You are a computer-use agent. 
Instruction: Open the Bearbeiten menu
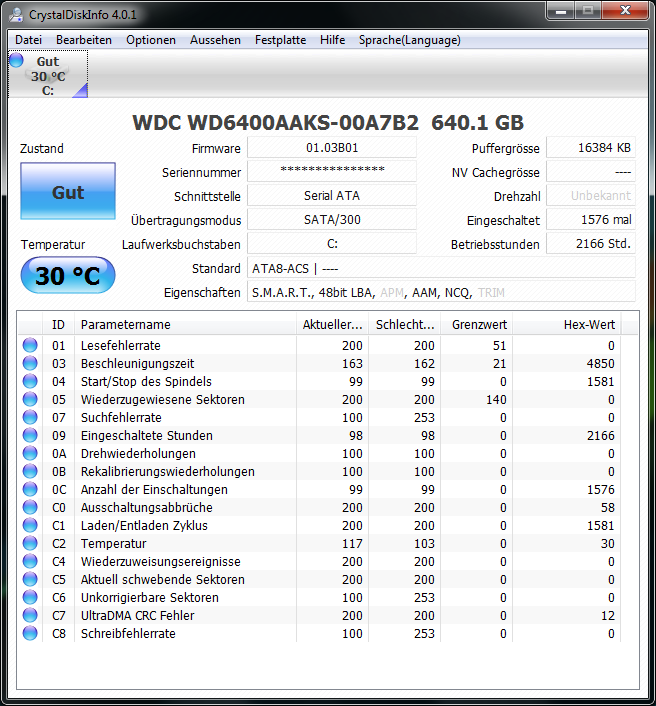(x=84, y=40)
